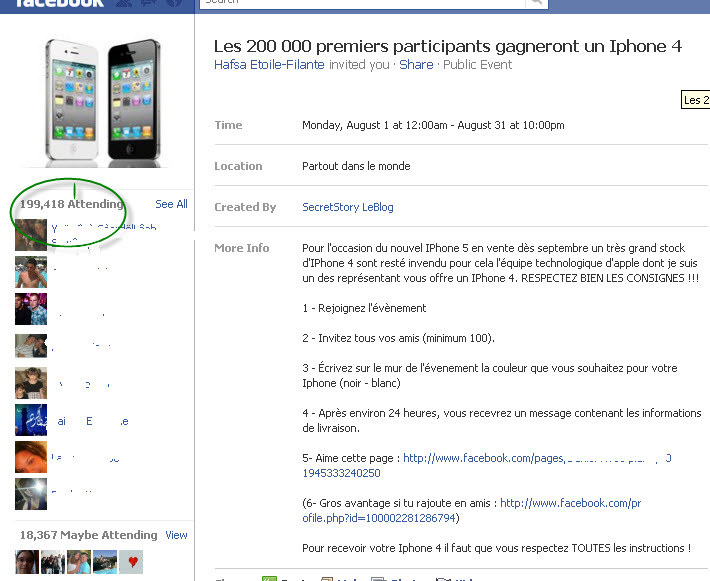Click the 'Les 2' tooltip box

pyautogui.click(x=696, y=100)
